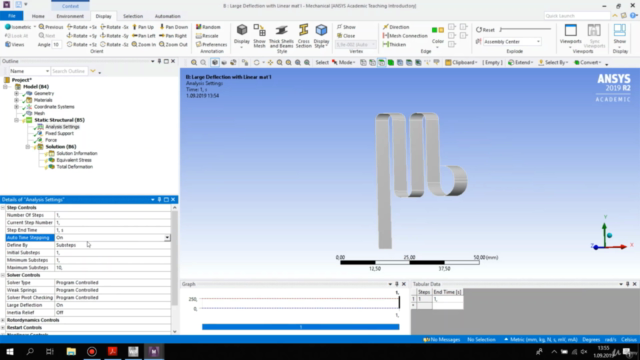Open the Display dropdown in Style group

tap(242, 47)
